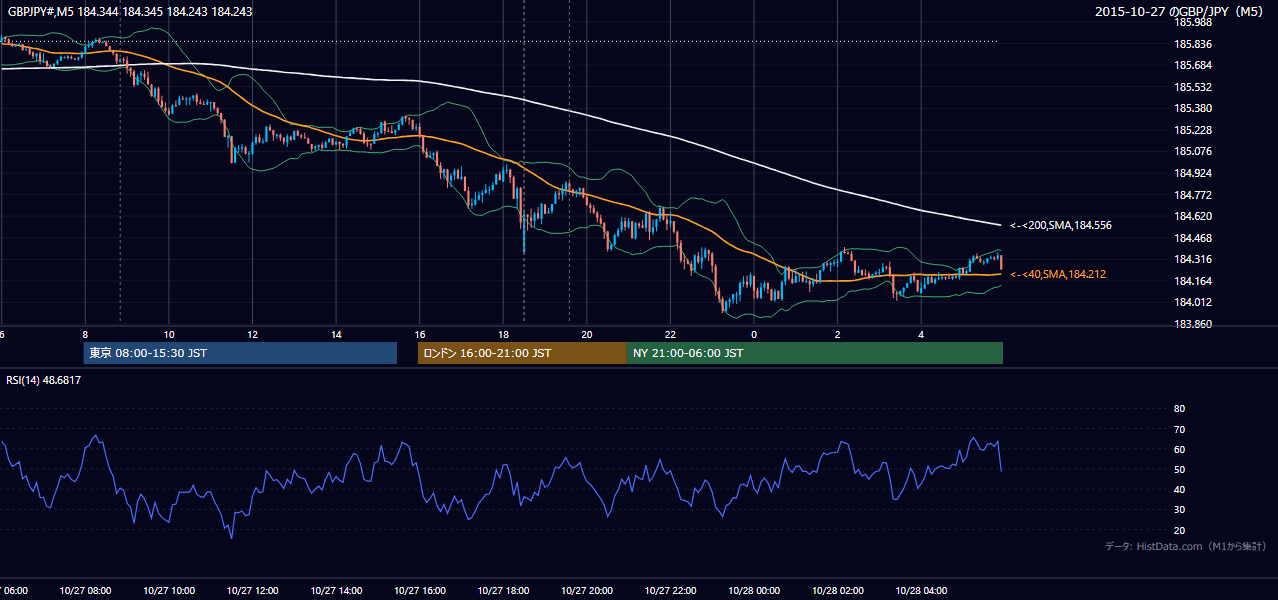The height and width of the screenshot is (600, 1278).
Task: Click price axis label 185.228
Action: [x=1193, y=130]
